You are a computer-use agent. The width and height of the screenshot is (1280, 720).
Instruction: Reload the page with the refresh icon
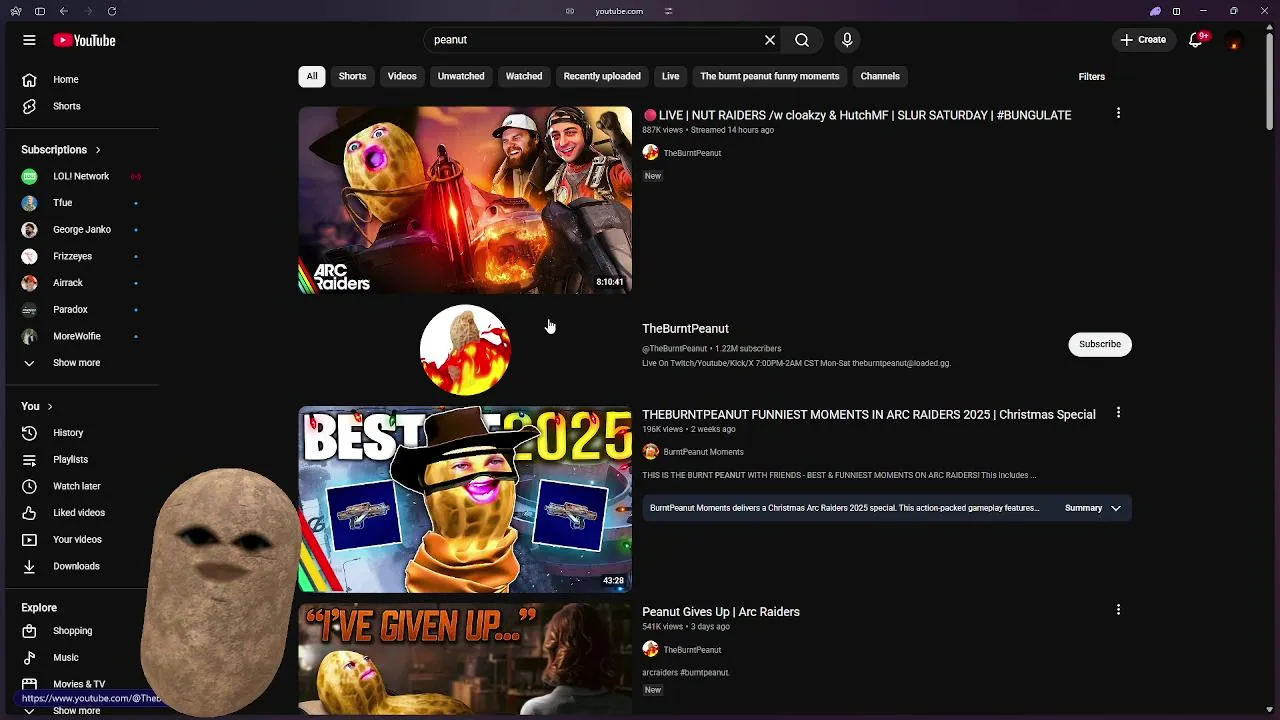(112, 11)
